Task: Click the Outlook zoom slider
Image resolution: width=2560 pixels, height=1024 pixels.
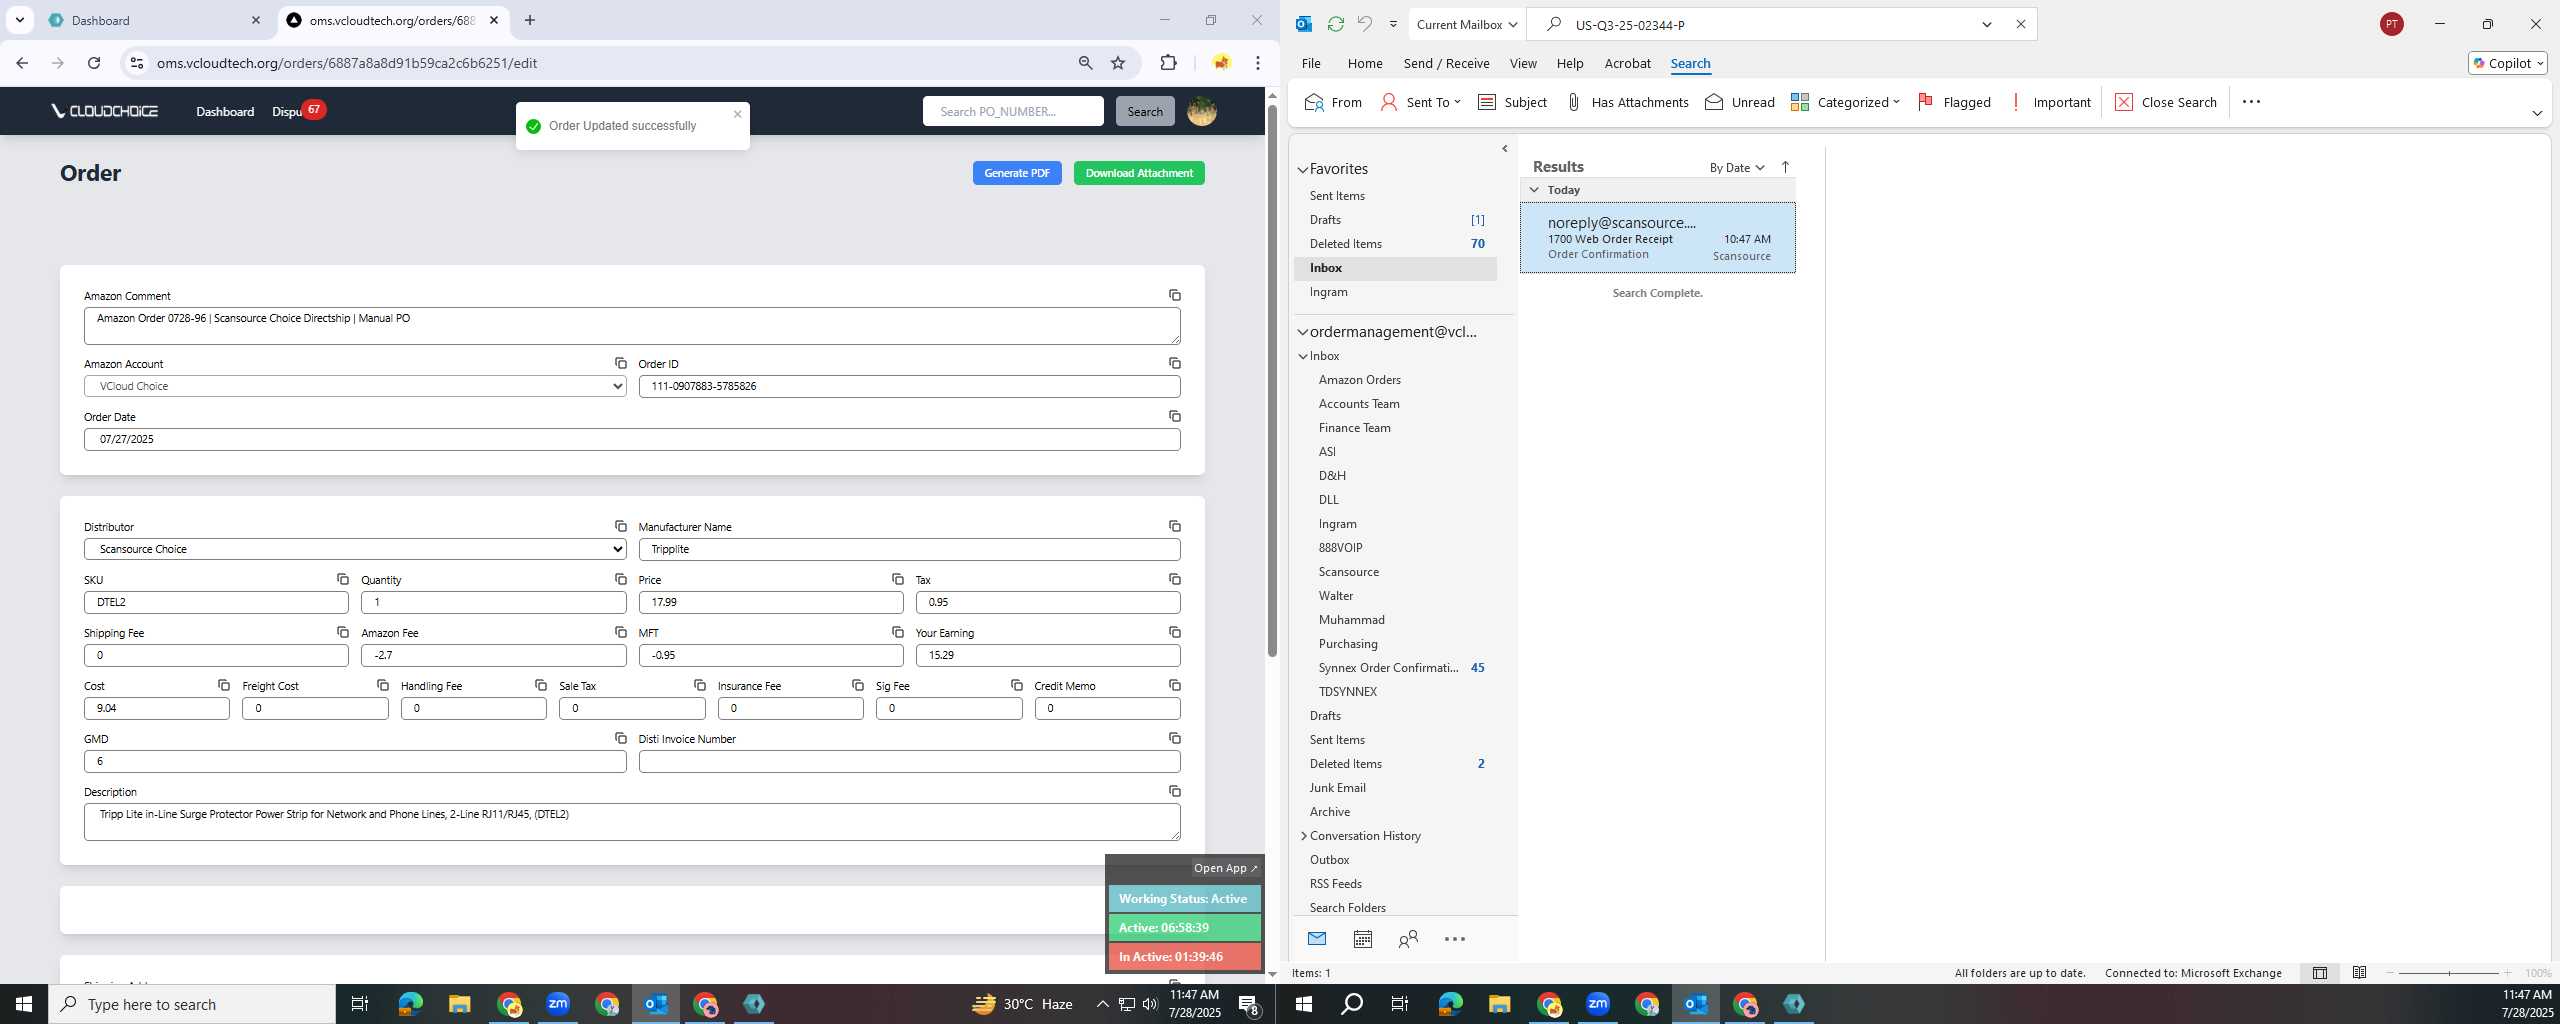Action: (x=2448, y=973)
